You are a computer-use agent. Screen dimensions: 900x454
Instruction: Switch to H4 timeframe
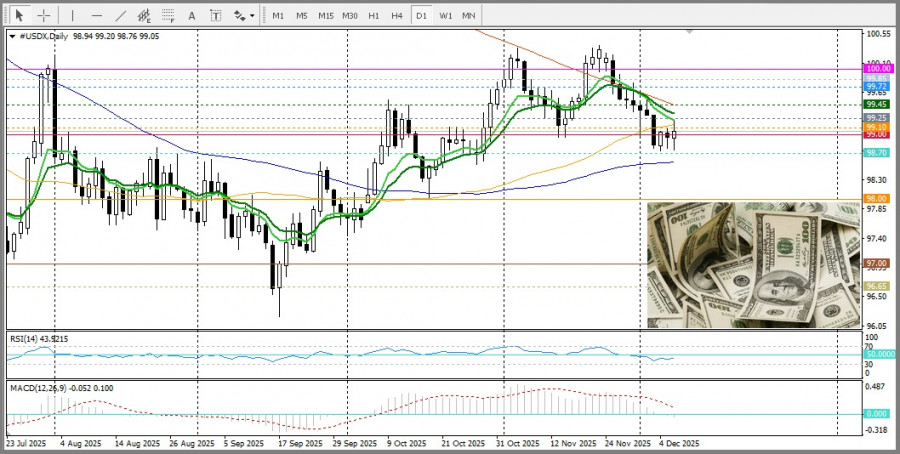(x=397, y=15)
